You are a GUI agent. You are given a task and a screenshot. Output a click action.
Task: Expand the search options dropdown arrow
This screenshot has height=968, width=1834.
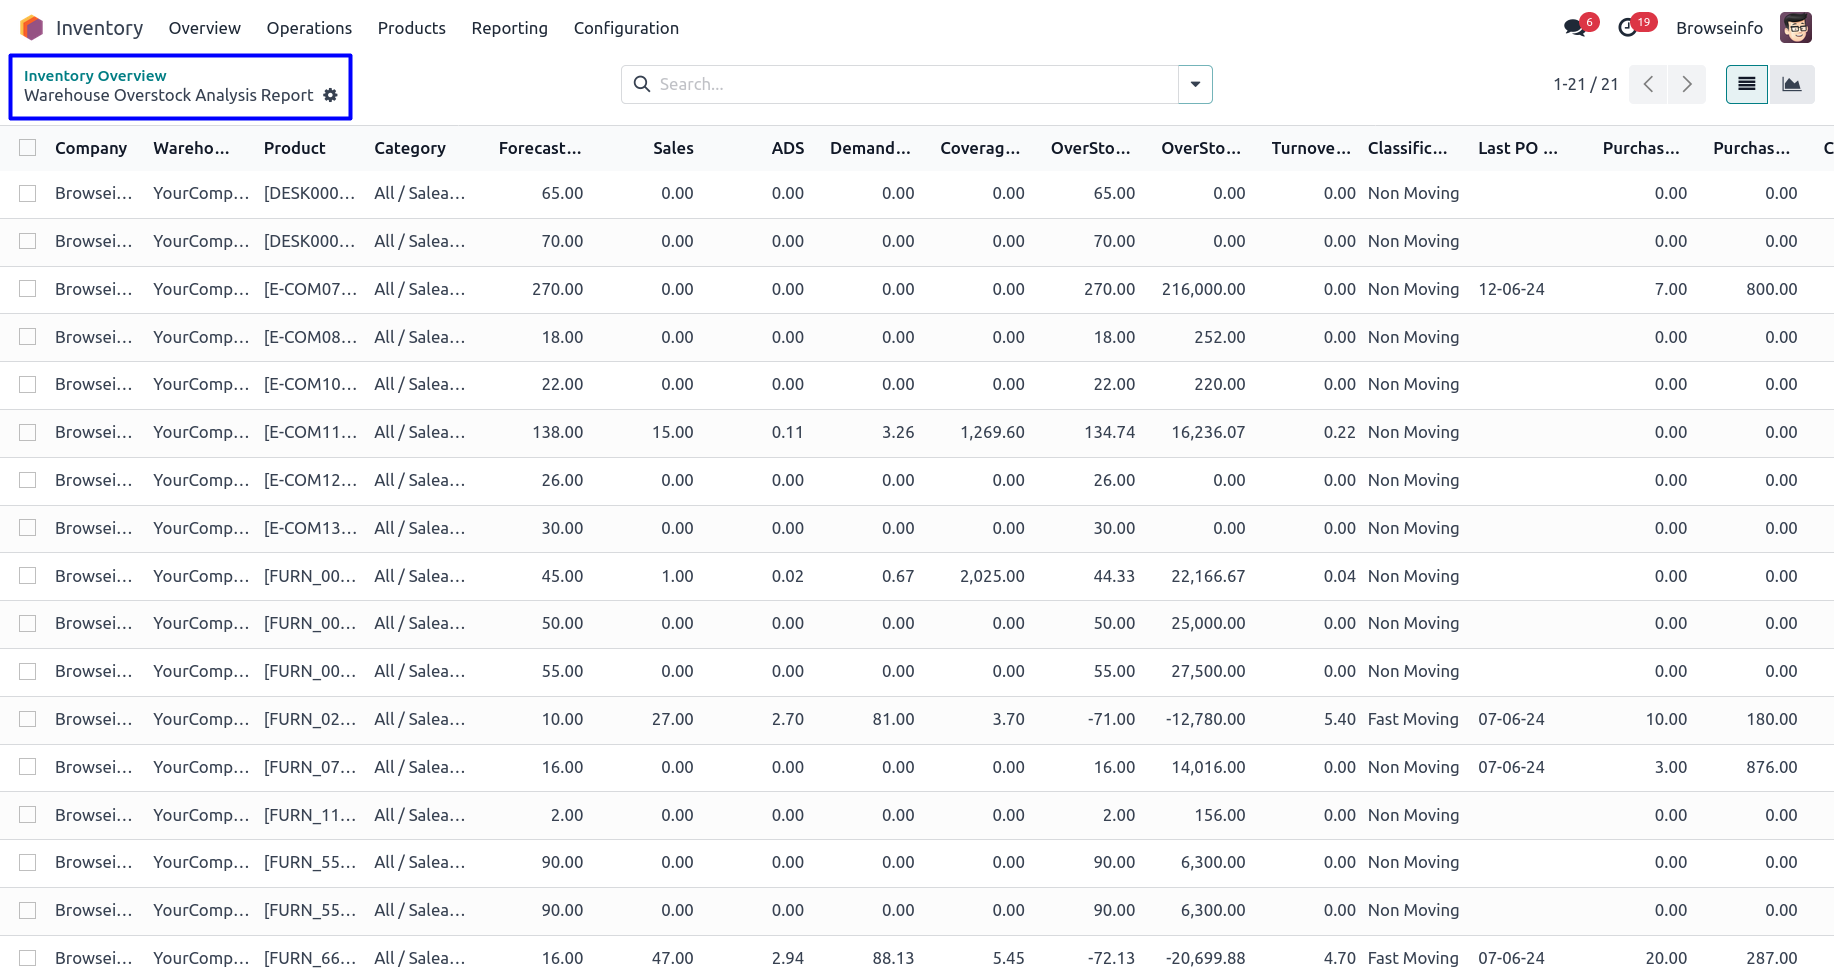tap(1195, 84)
